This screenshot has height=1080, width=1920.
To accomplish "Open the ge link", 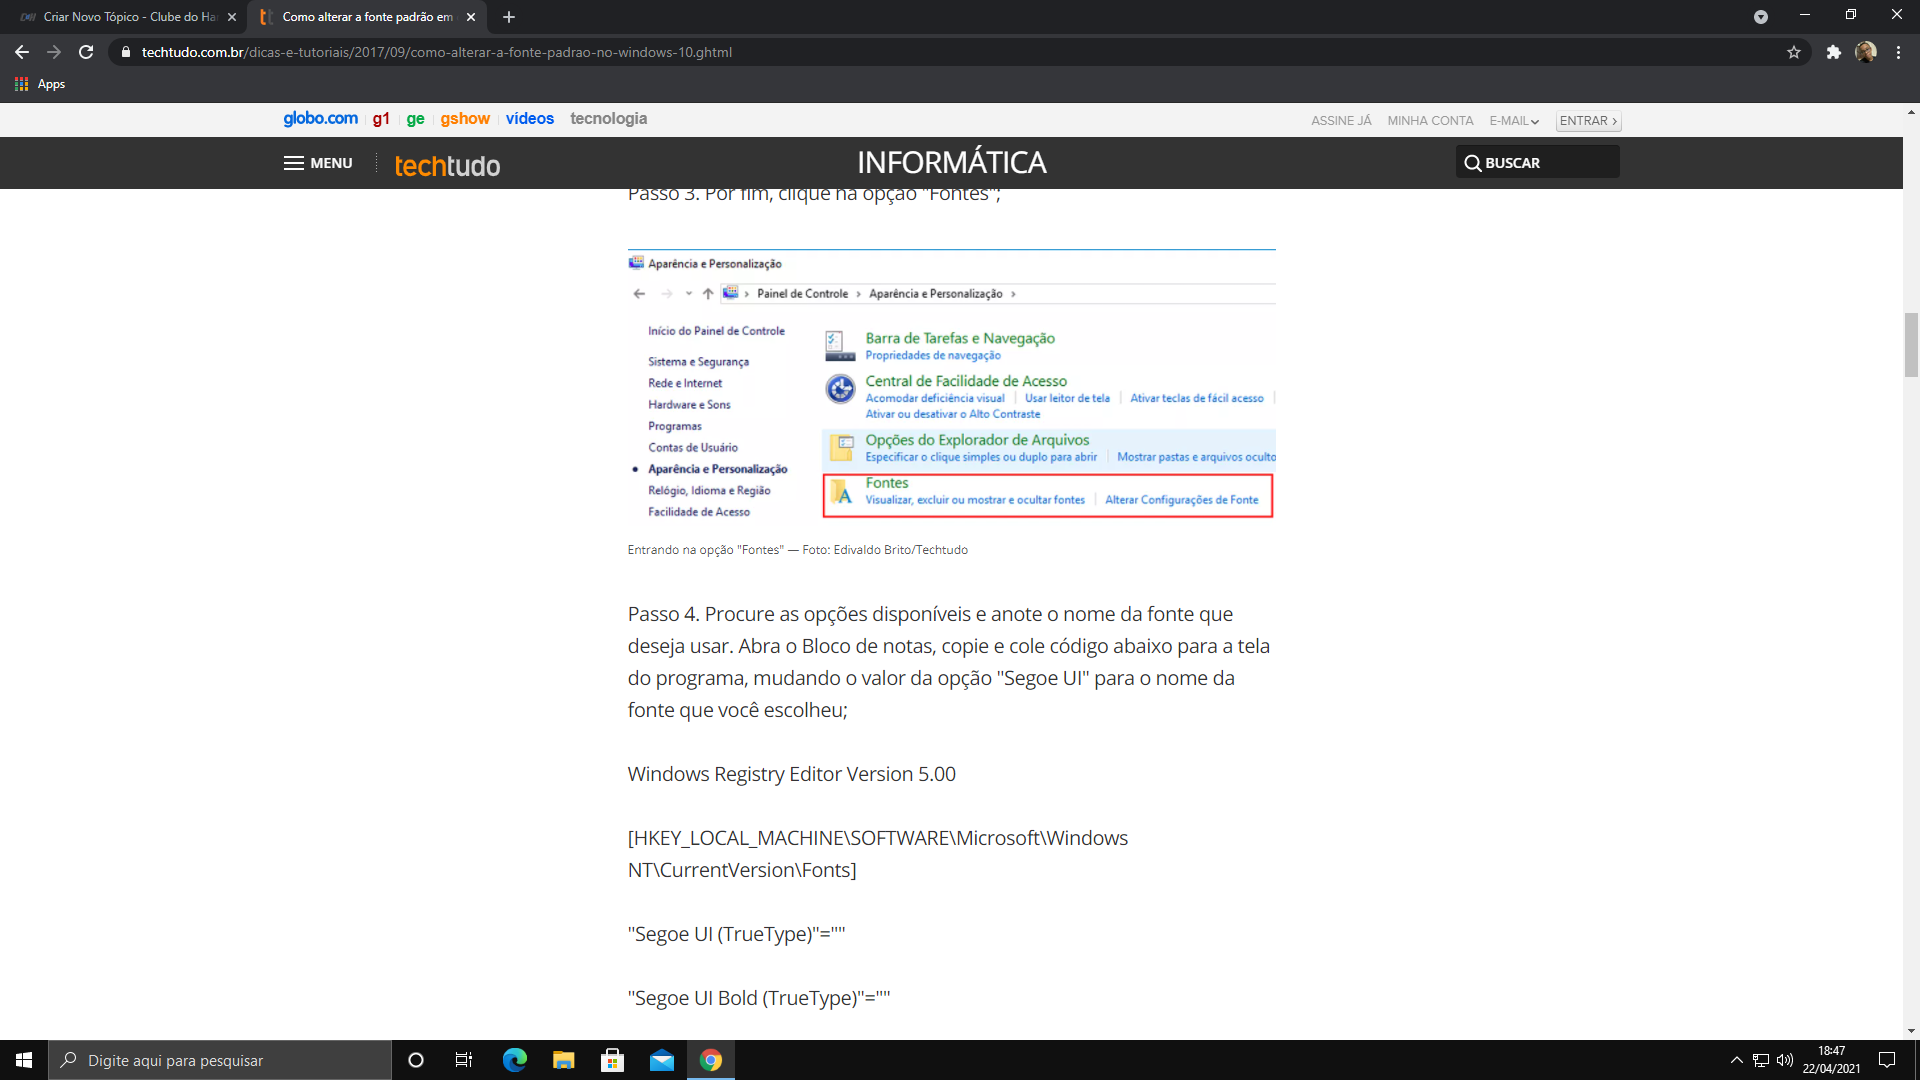I will pos(415,119).
